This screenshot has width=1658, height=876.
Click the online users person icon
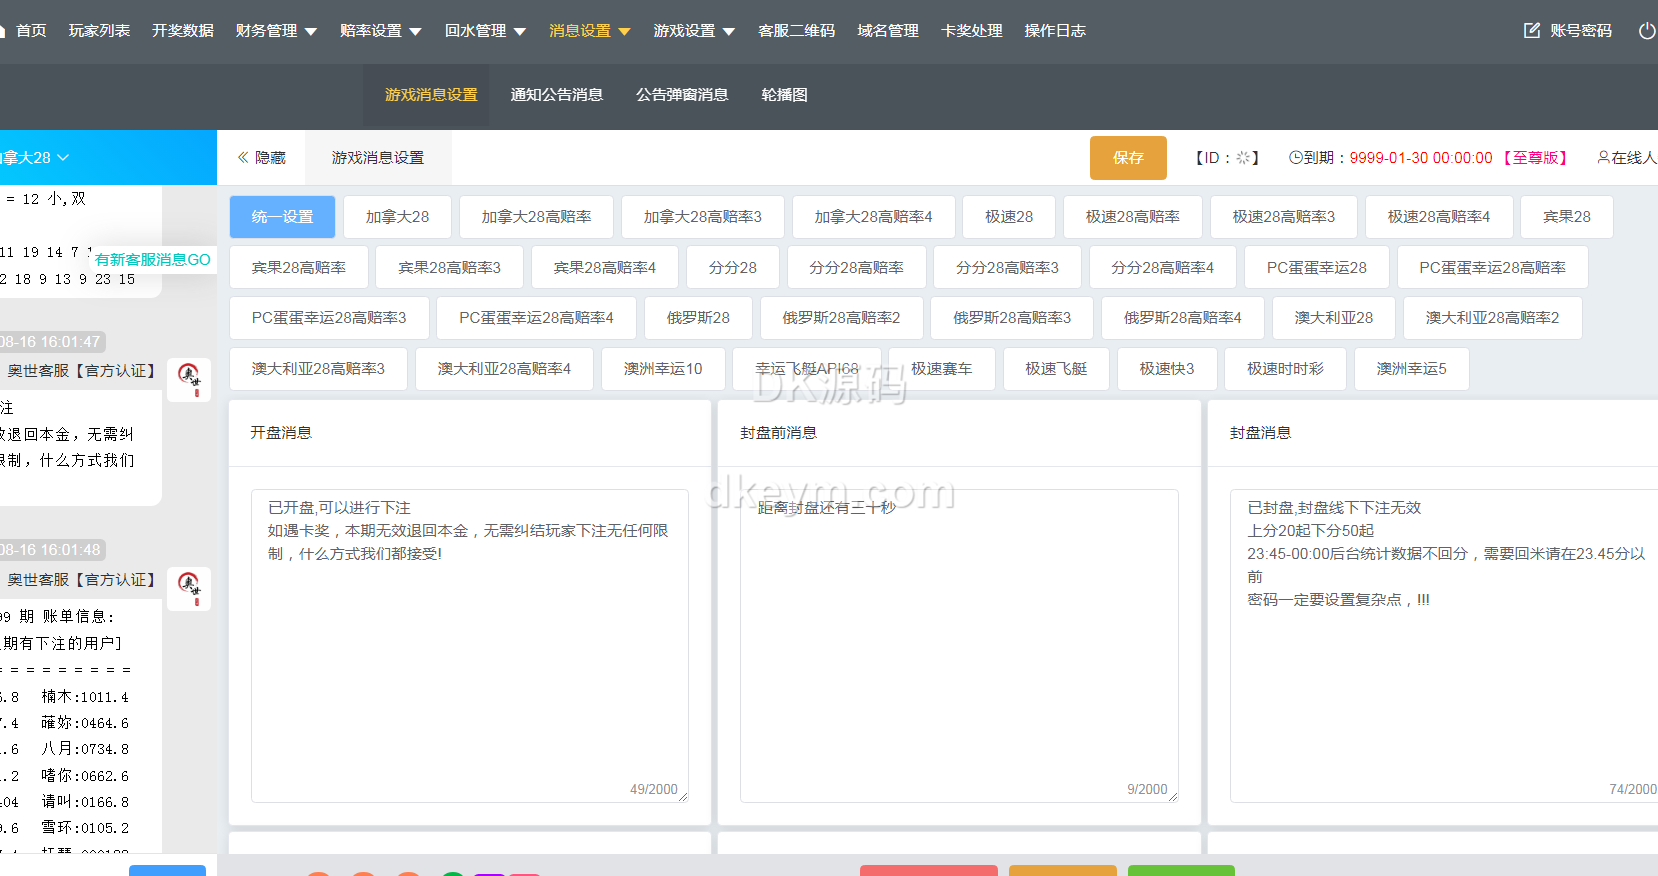pos(1603,157)
